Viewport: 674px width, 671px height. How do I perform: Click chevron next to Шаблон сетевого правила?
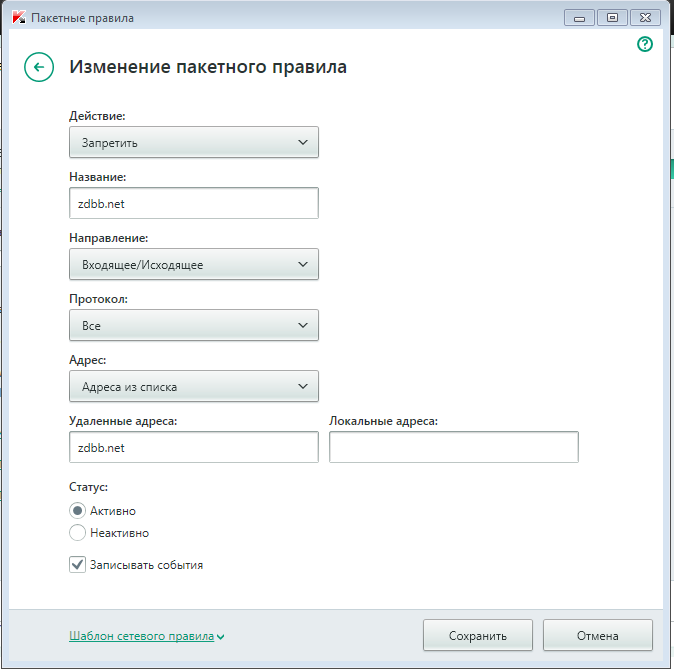pyautogui.click(x=220, y=636)
